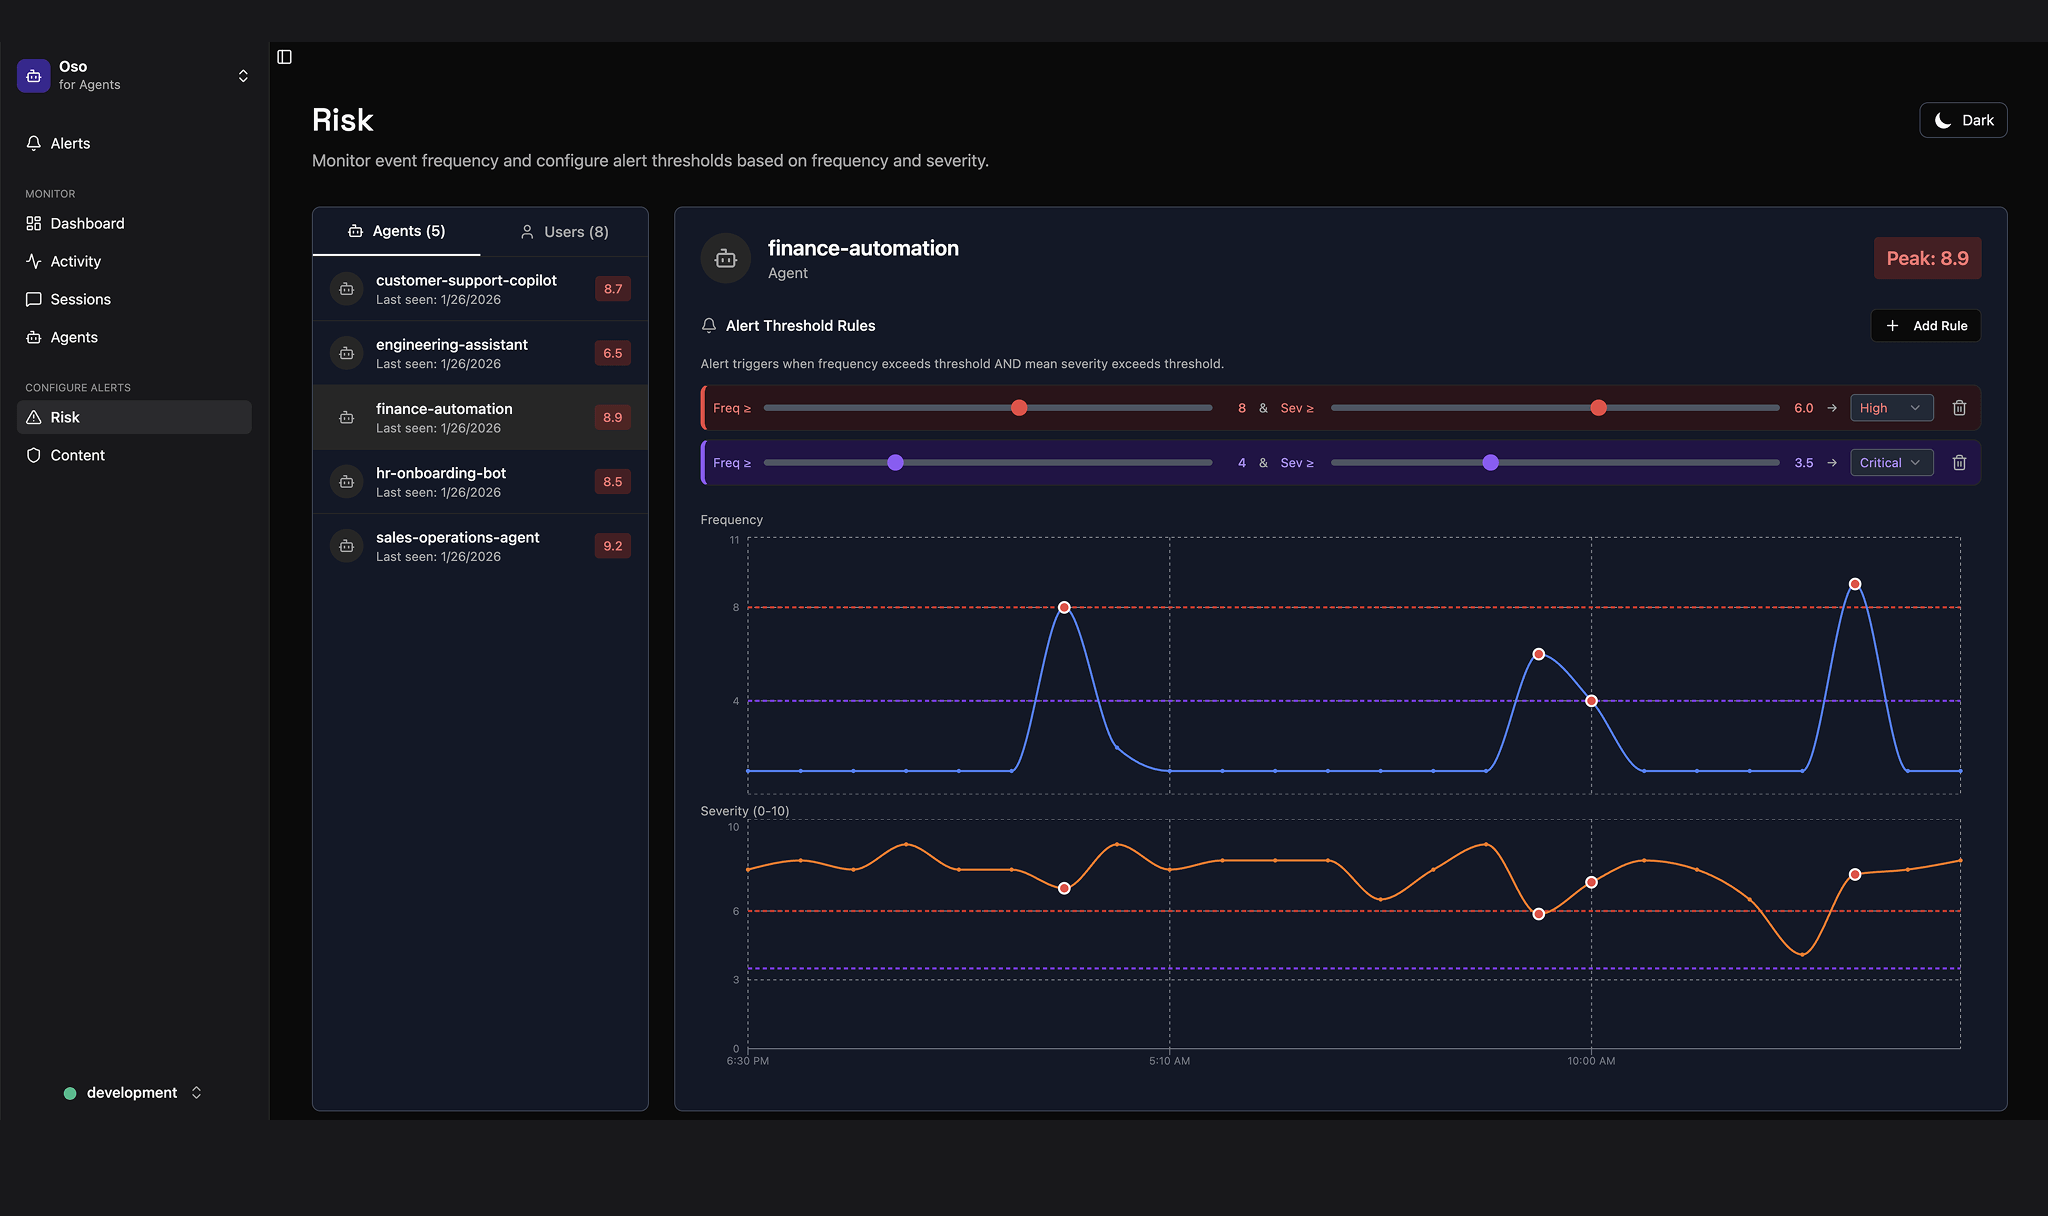Select the Dashboard icon under Monitor

pos(34,223)
